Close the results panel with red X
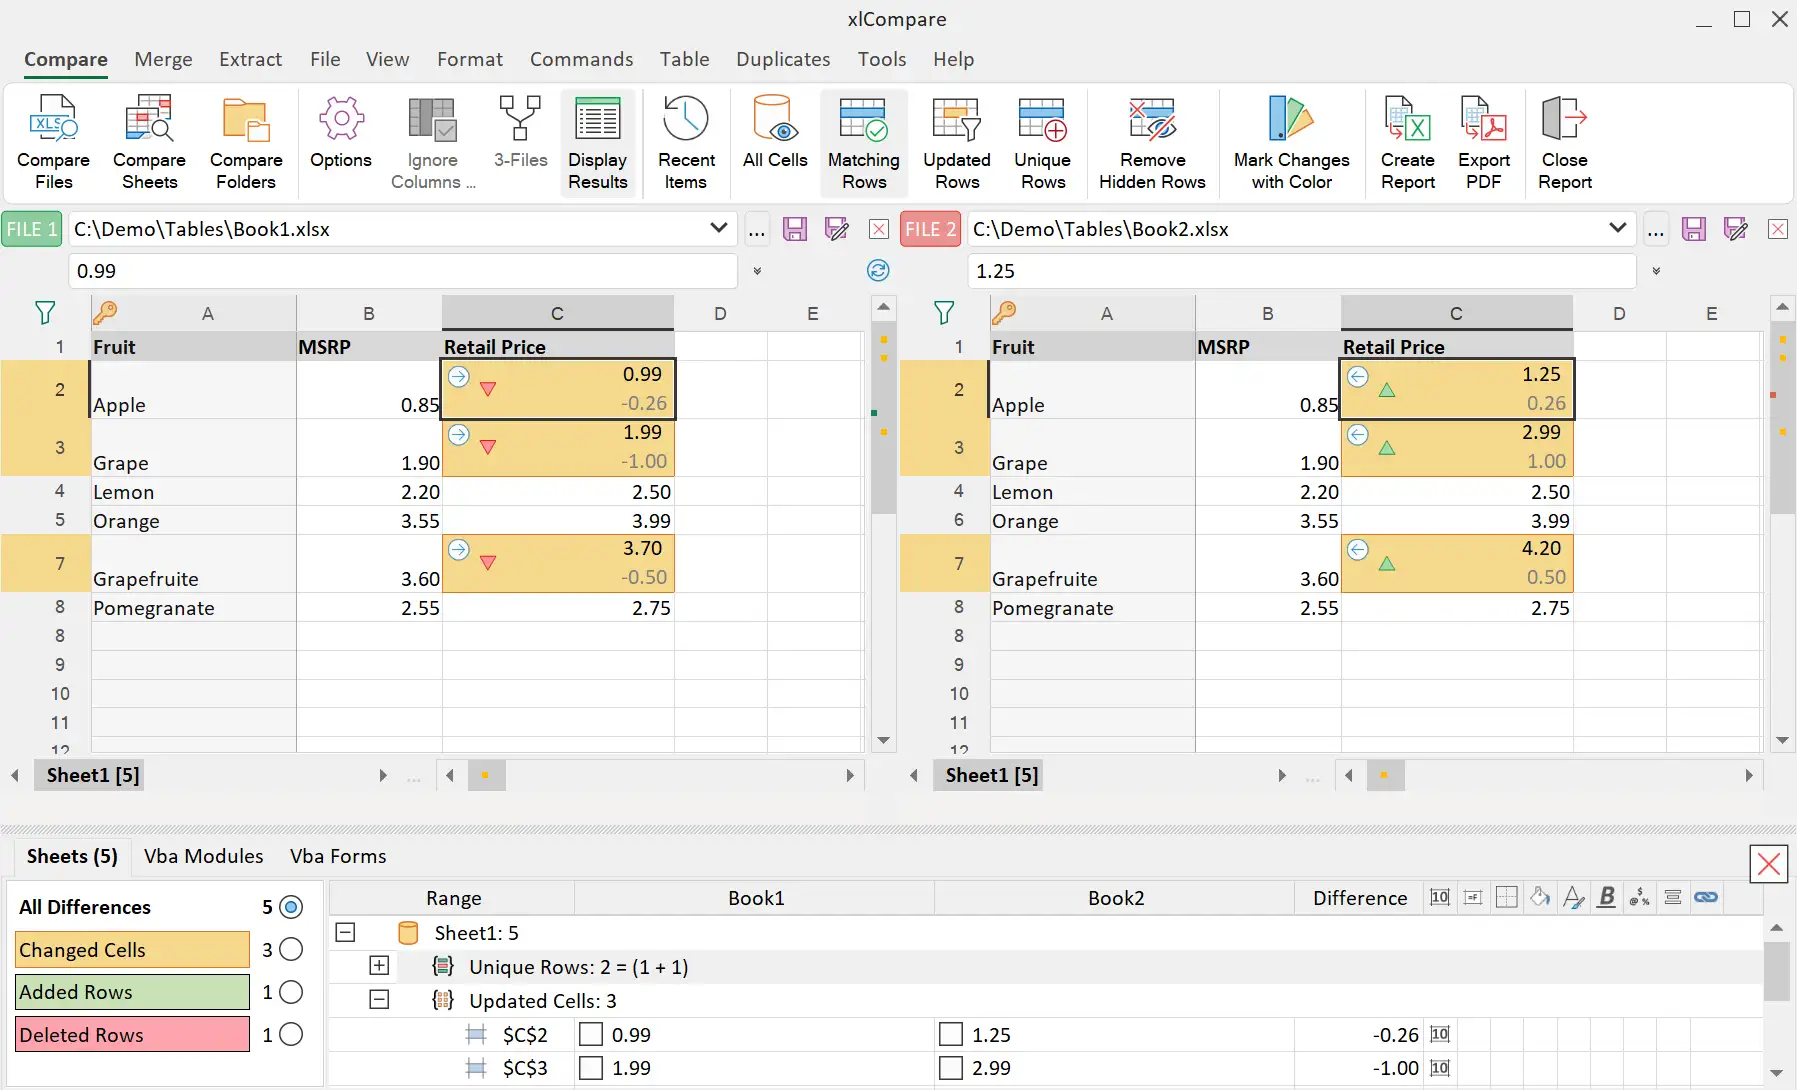This screenshot has width=1797, height=1090. pos(1768,864)
